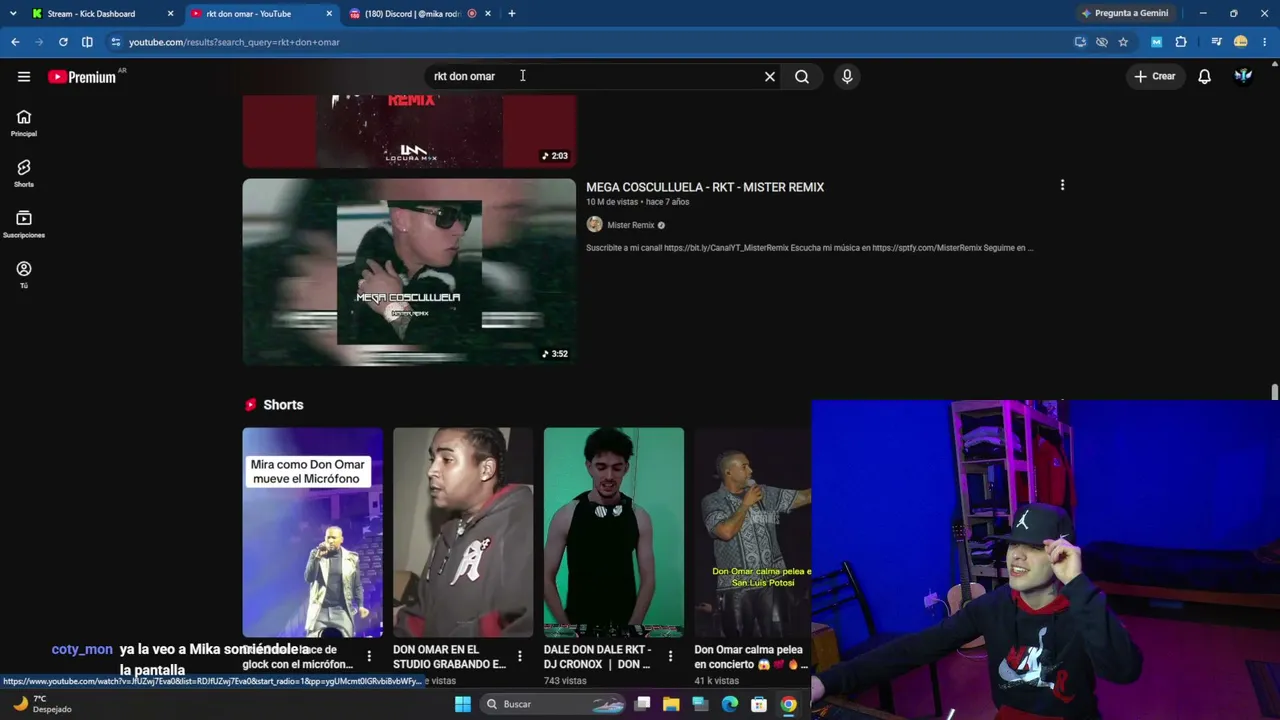The height and width of the screenshot is (720, 1280).
Task: Open the Chrome profile avatar
Action: point(1241,42)
